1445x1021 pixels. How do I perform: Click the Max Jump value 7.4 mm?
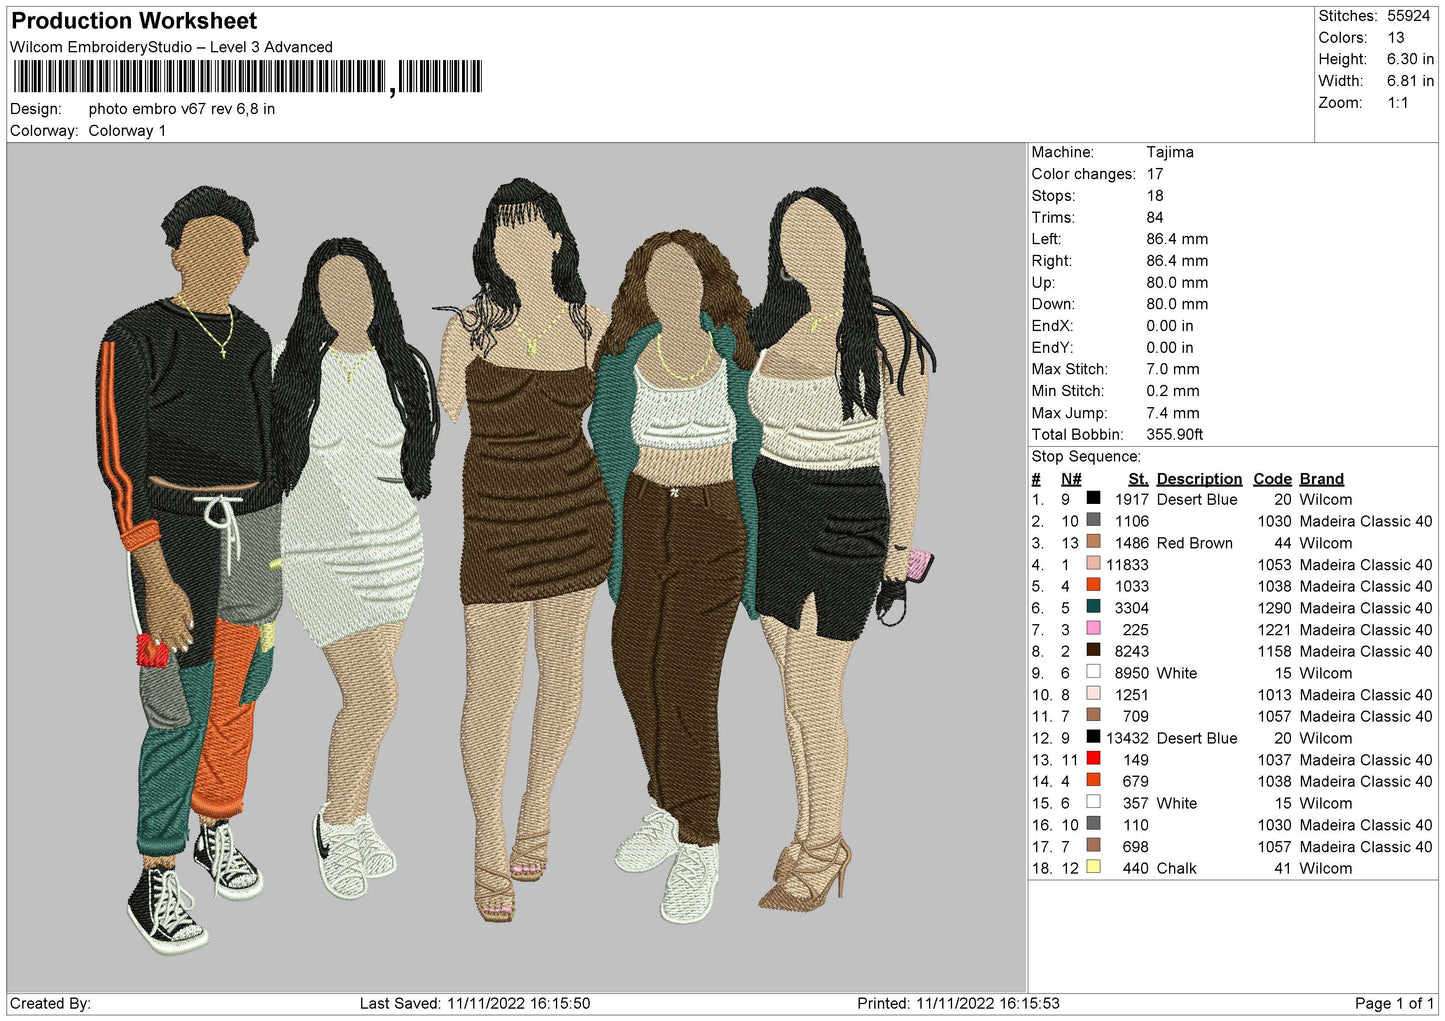[x=1172, y=413]
